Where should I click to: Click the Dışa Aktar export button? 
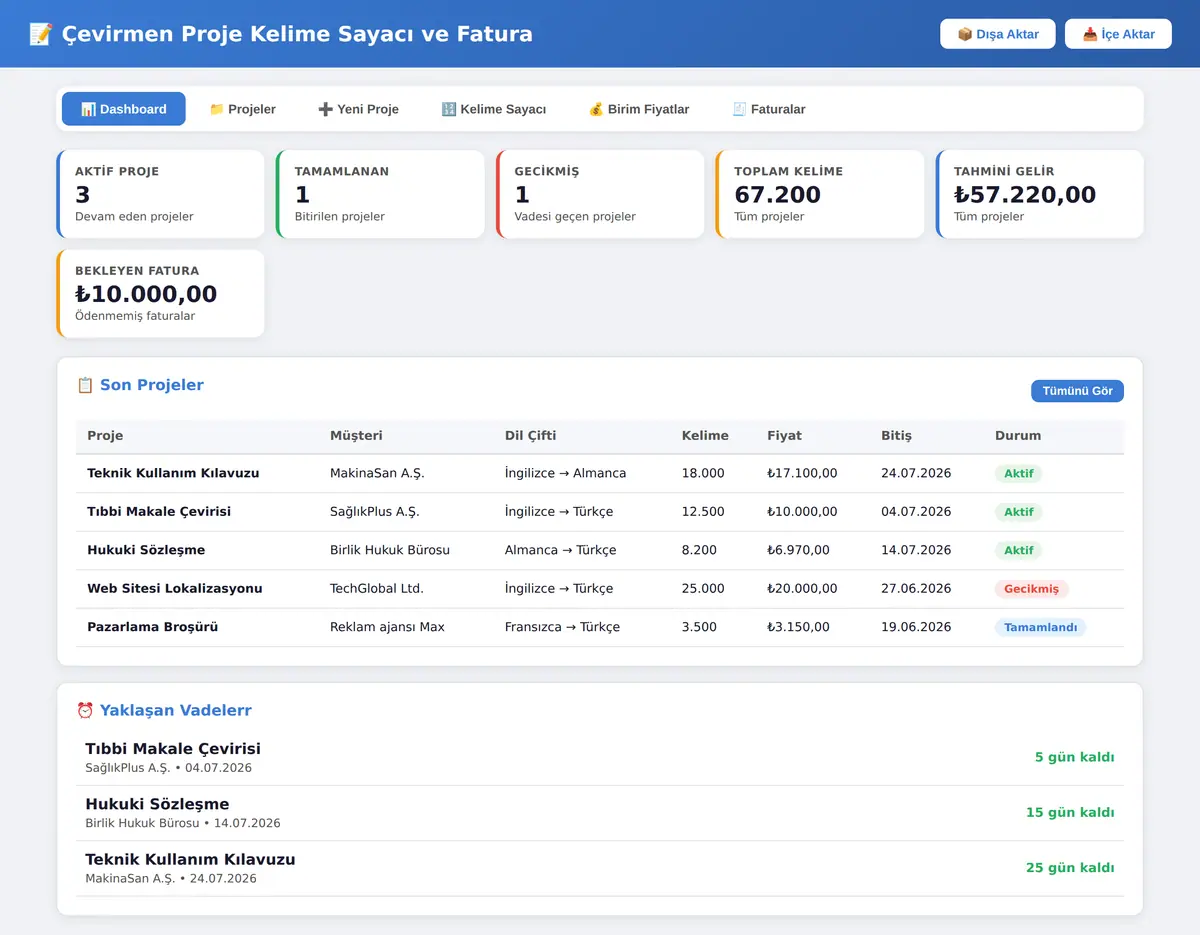[998, 34]
